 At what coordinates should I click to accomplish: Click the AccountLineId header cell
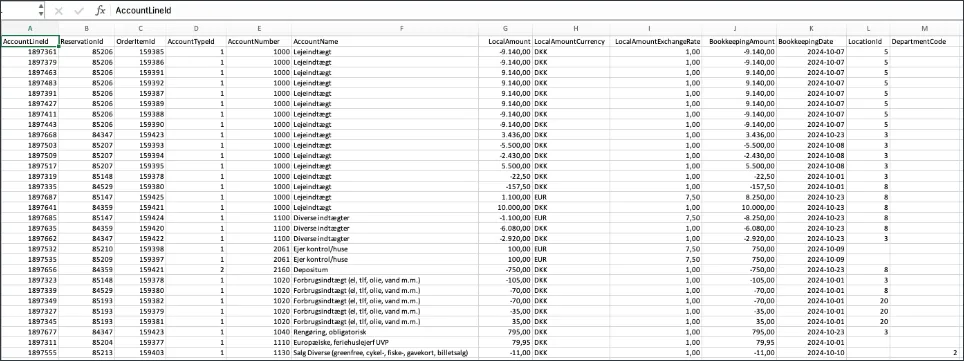coord(30,41)
